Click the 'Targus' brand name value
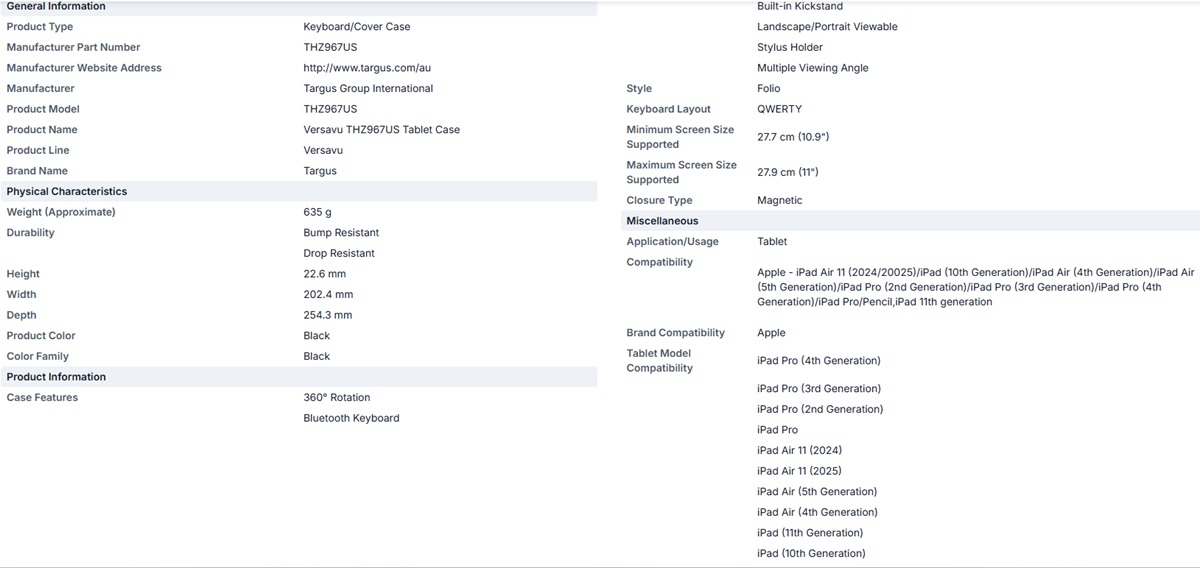This screenshot has width=1200, height=568. tap(320, 171)
